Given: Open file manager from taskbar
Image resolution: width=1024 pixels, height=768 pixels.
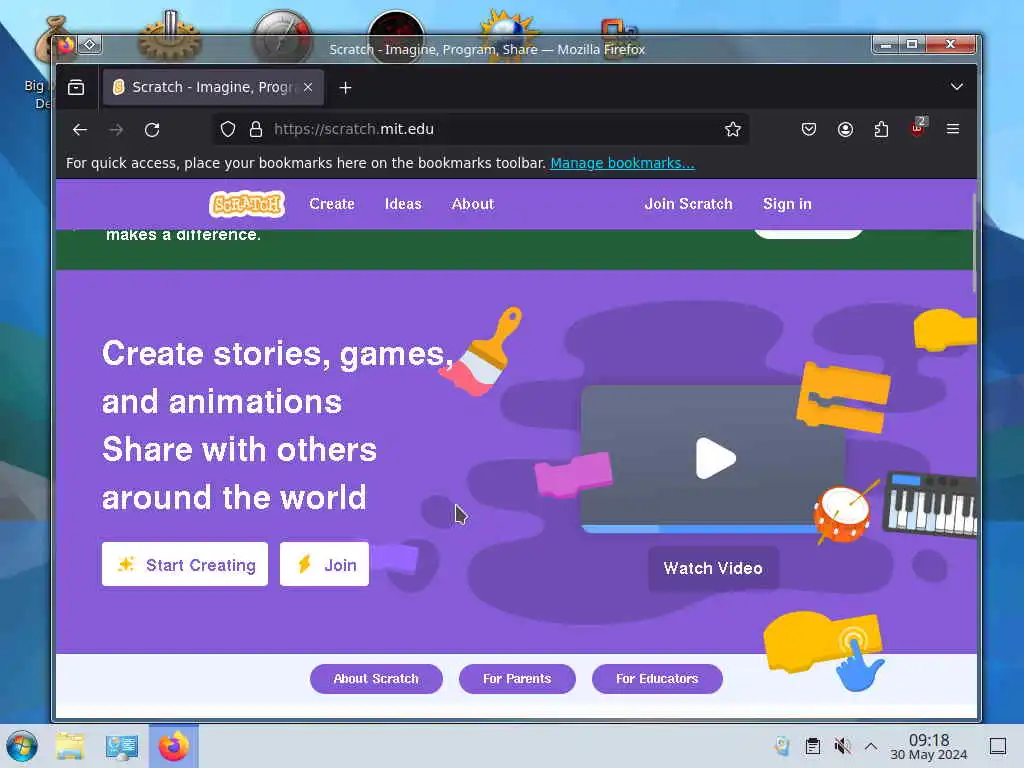Looking at the screenshot, I should click(x=70, y=746).
